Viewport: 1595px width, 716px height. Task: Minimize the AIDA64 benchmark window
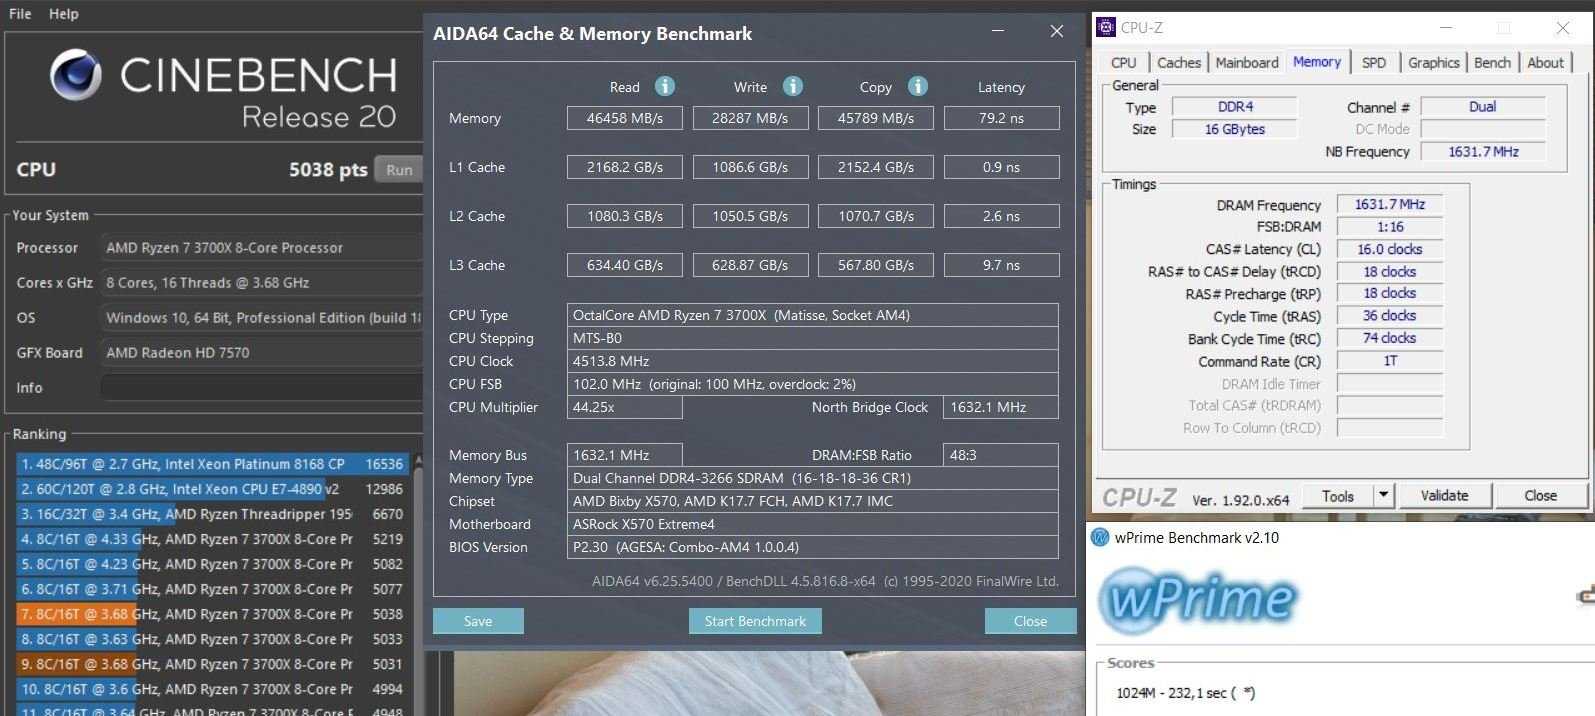coord(998,32)
